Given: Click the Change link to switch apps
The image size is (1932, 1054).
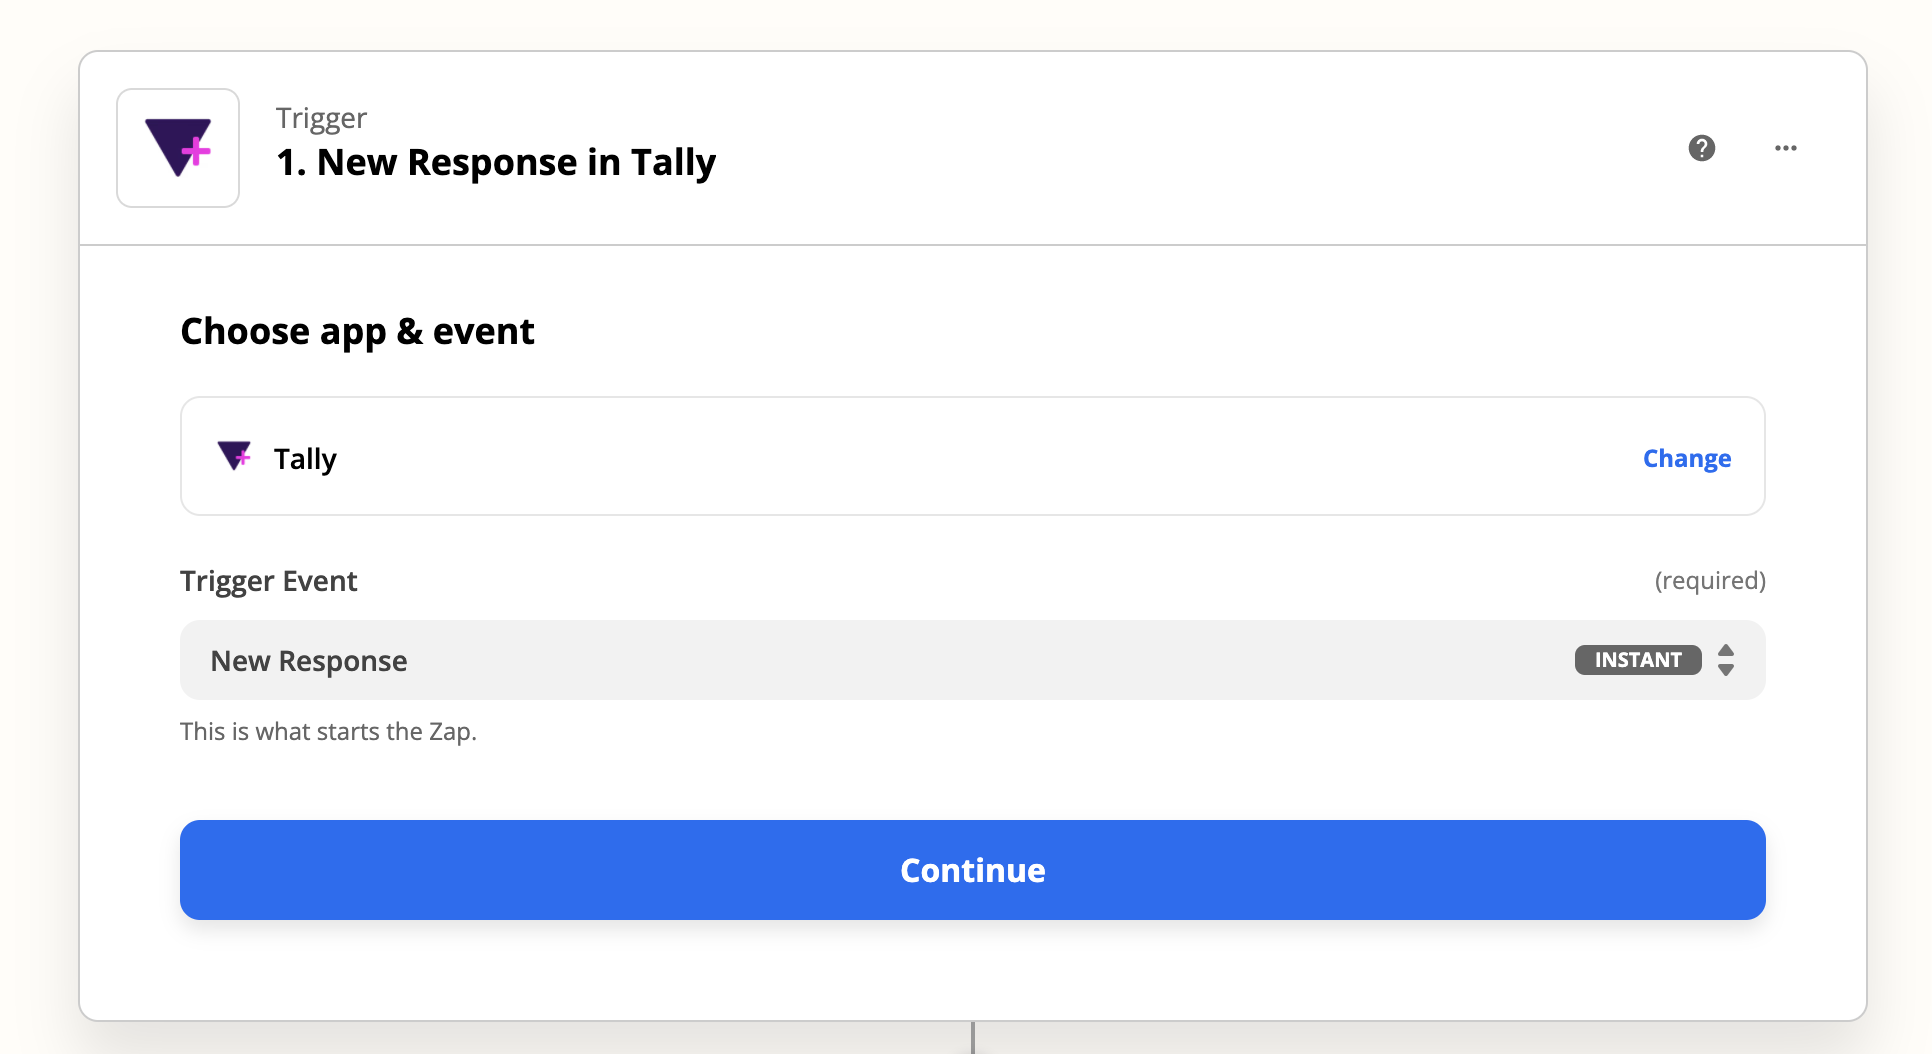Looking at the screenshot, I should point(1686,458).
